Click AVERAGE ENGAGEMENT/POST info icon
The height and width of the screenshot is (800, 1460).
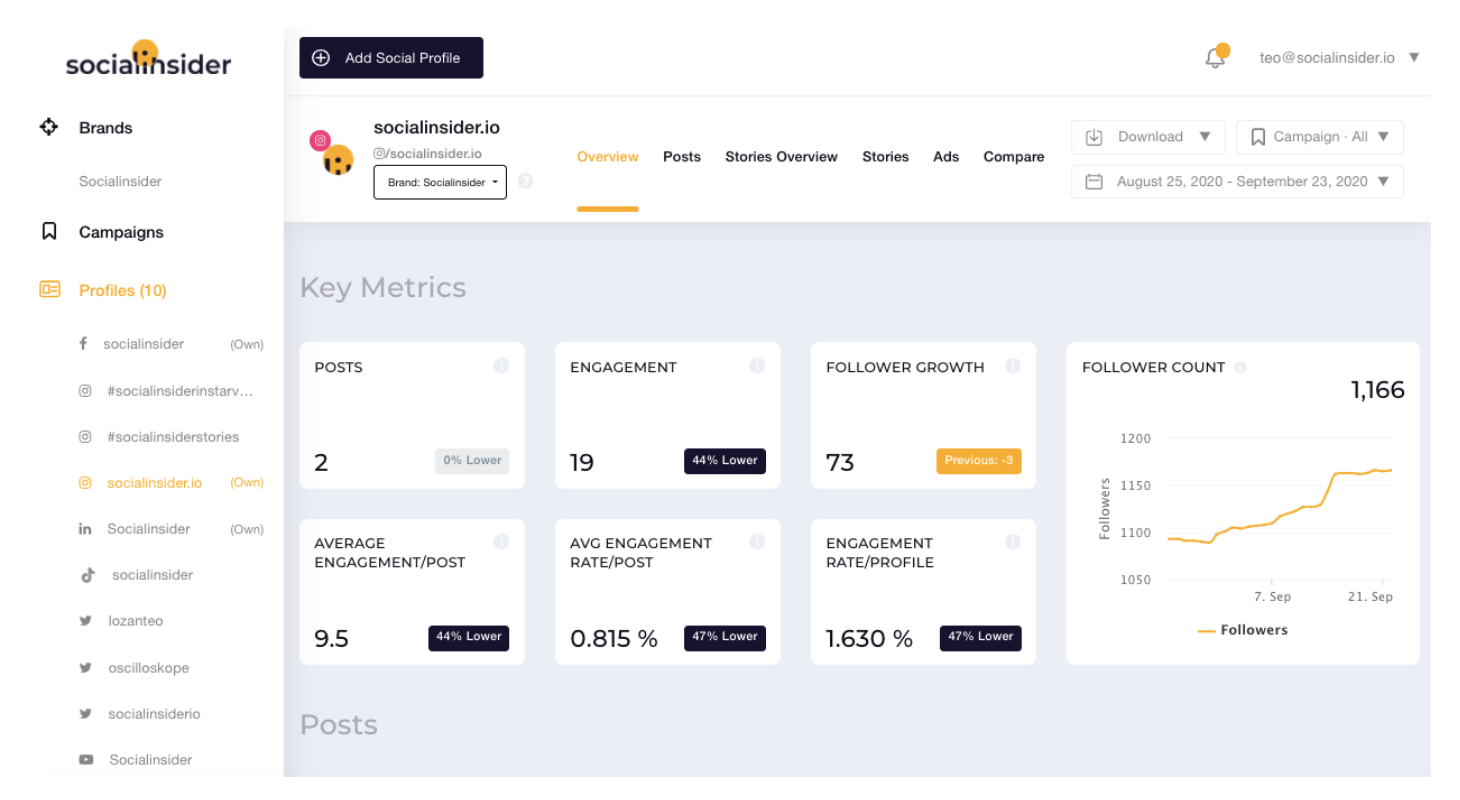501,542
